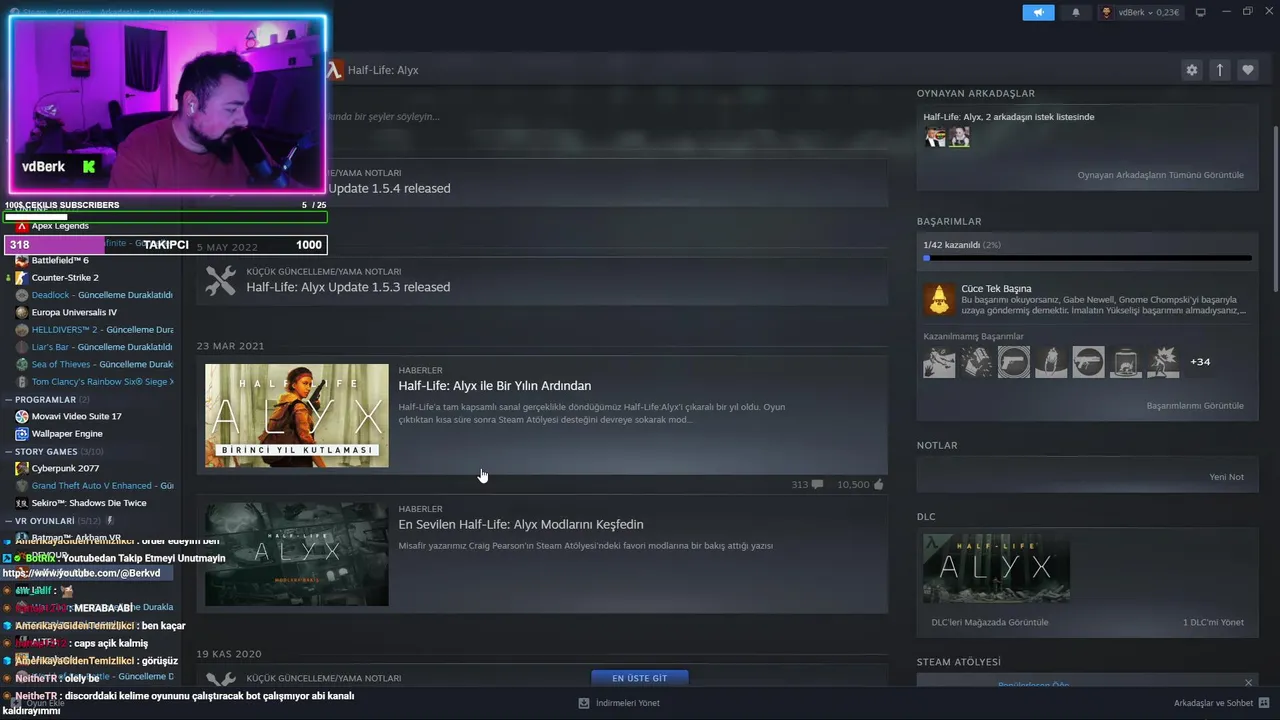
Task: Click wrench icon of Update 1.5.3 notes
Action: click(220, 280)
